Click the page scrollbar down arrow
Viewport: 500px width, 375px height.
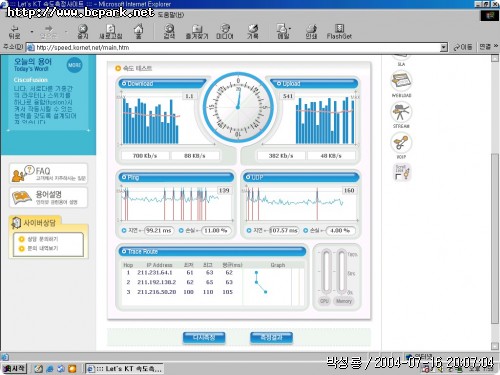495,346
